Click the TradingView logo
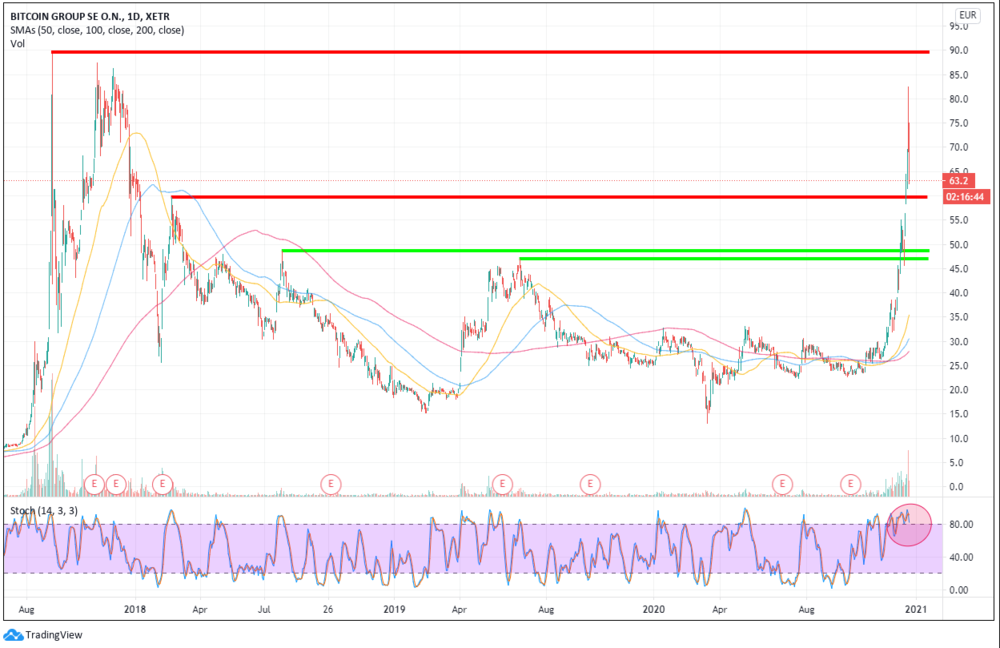 click(43, 635)
